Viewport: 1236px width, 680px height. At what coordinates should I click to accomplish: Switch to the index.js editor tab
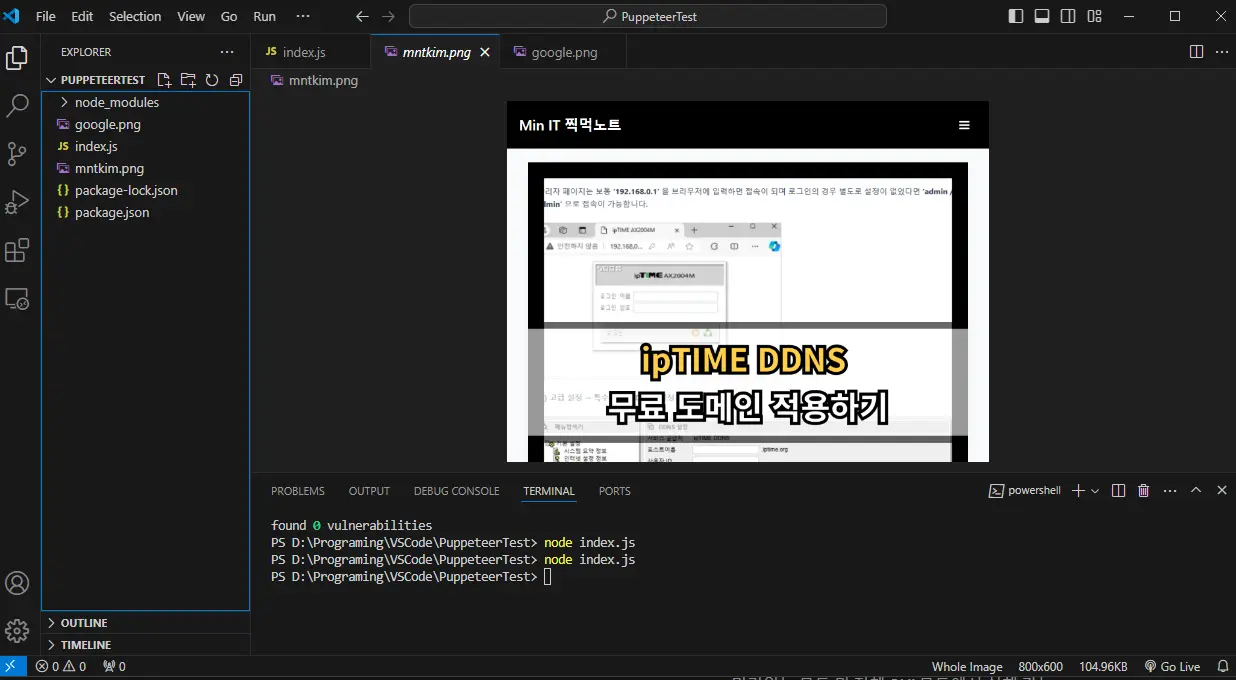(x=310, y=52)
